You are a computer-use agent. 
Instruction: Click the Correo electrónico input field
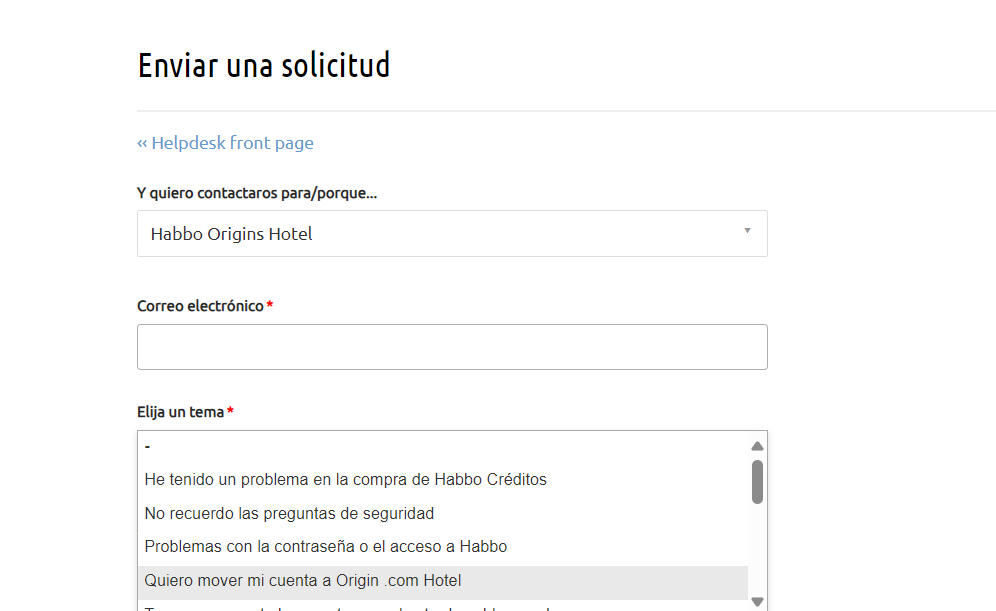click(452, 346)
